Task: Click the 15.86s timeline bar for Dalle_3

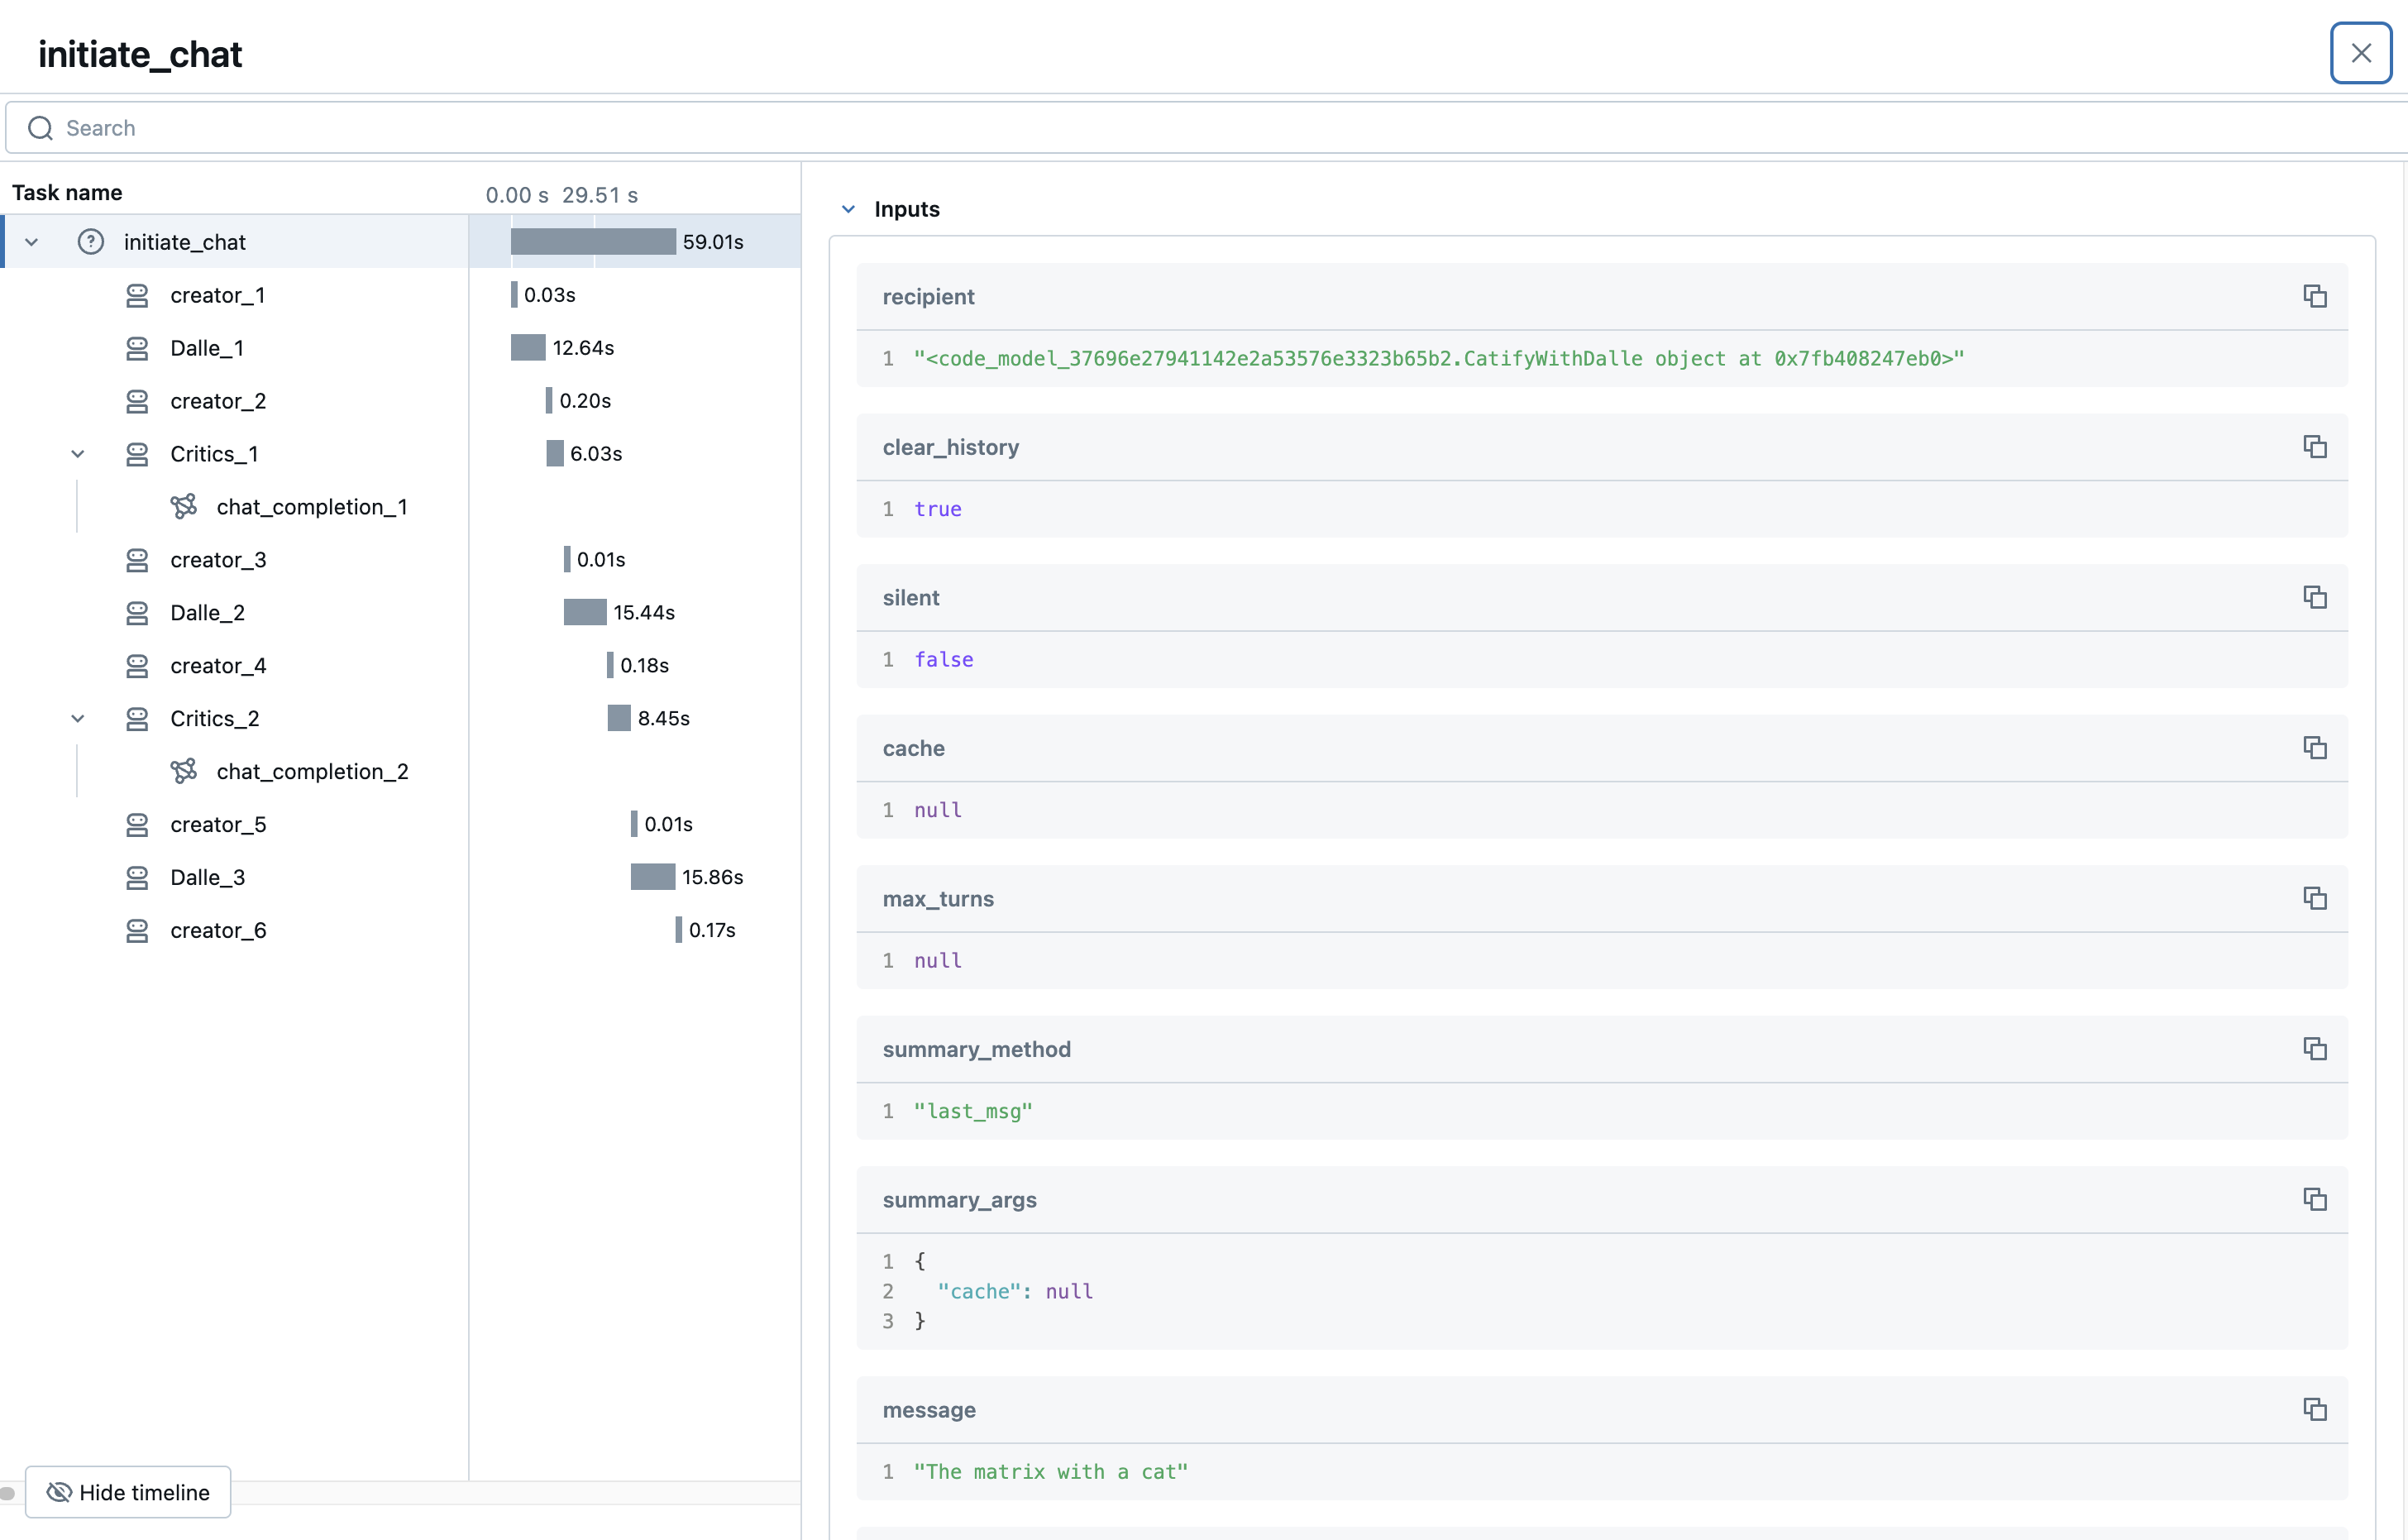Action: (x=654, y=877)
